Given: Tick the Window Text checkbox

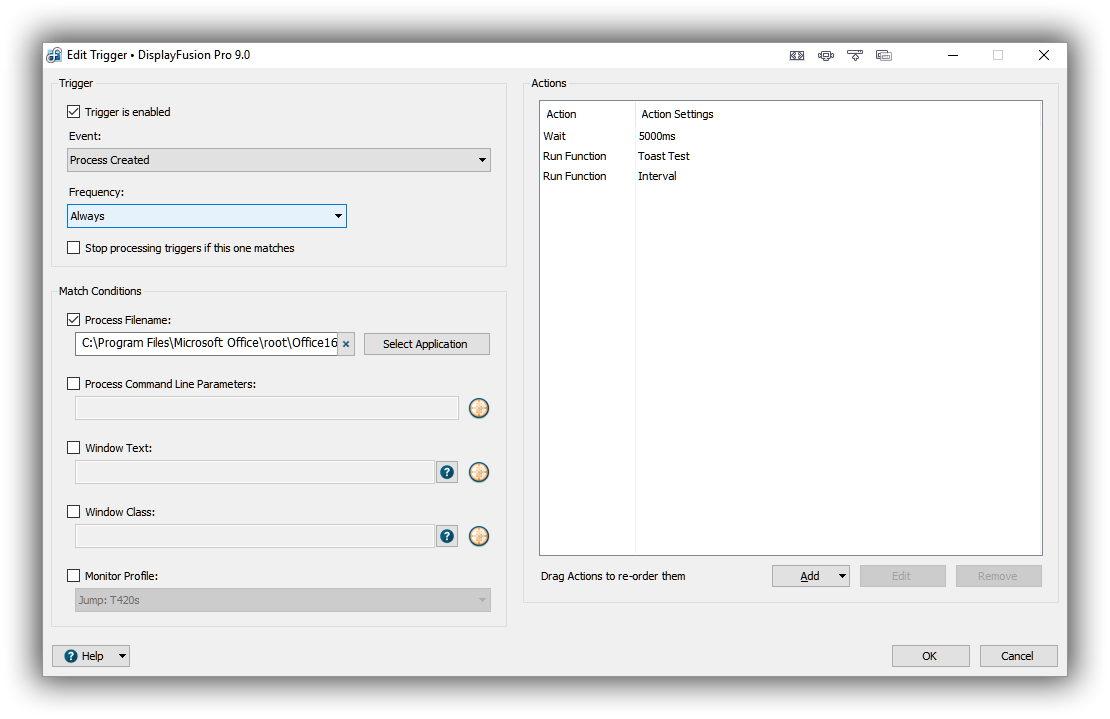Looking at the screenshot, I should click(74, 448).
